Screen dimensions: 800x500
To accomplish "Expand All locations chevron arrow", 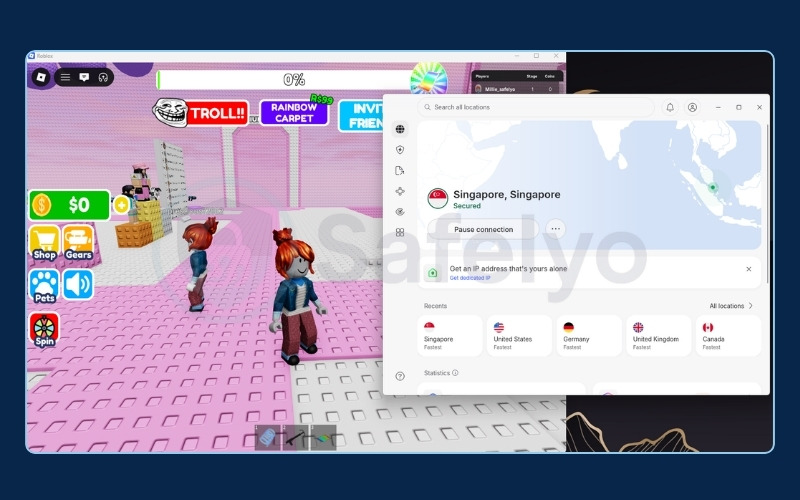I will click(751, 306).
